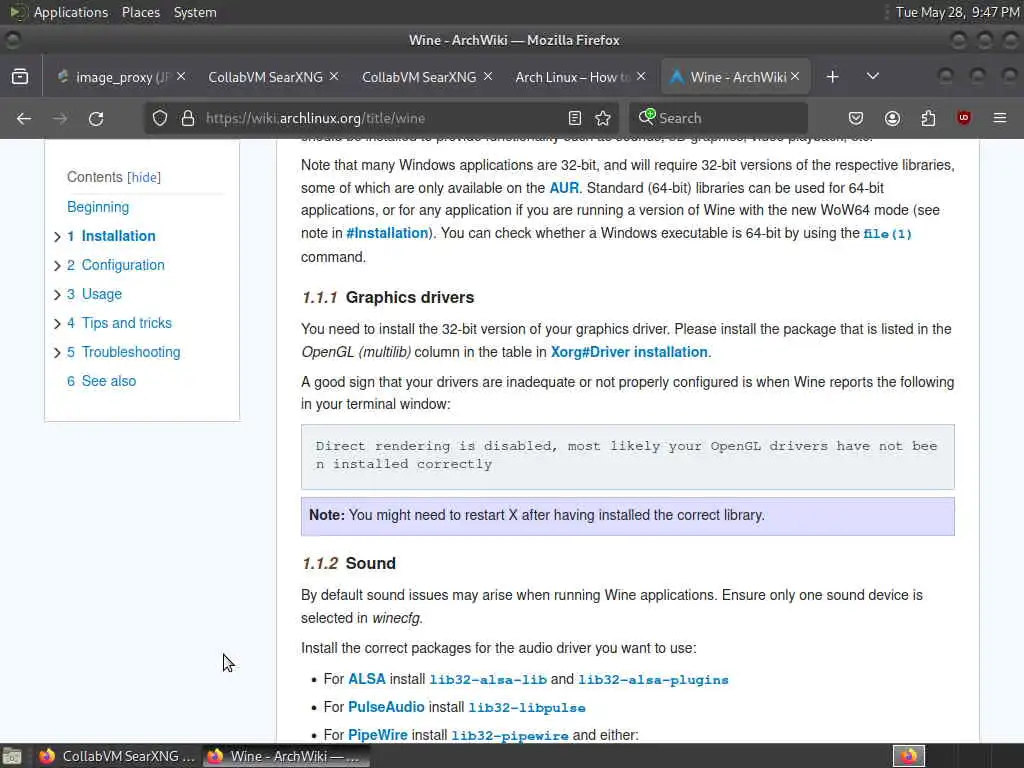Go back to the previous page

point(24,118)
